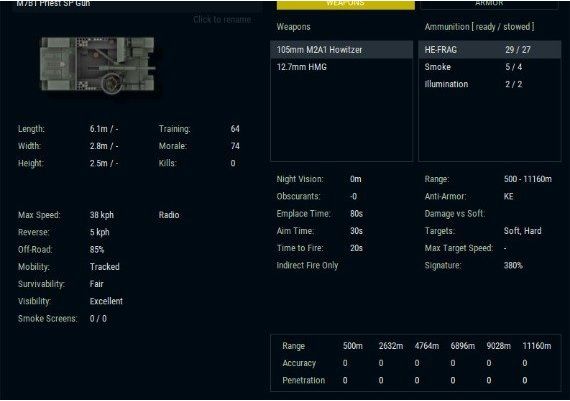
Task: Click the Indirect Fire Only label
Action: tap(308, 265)
